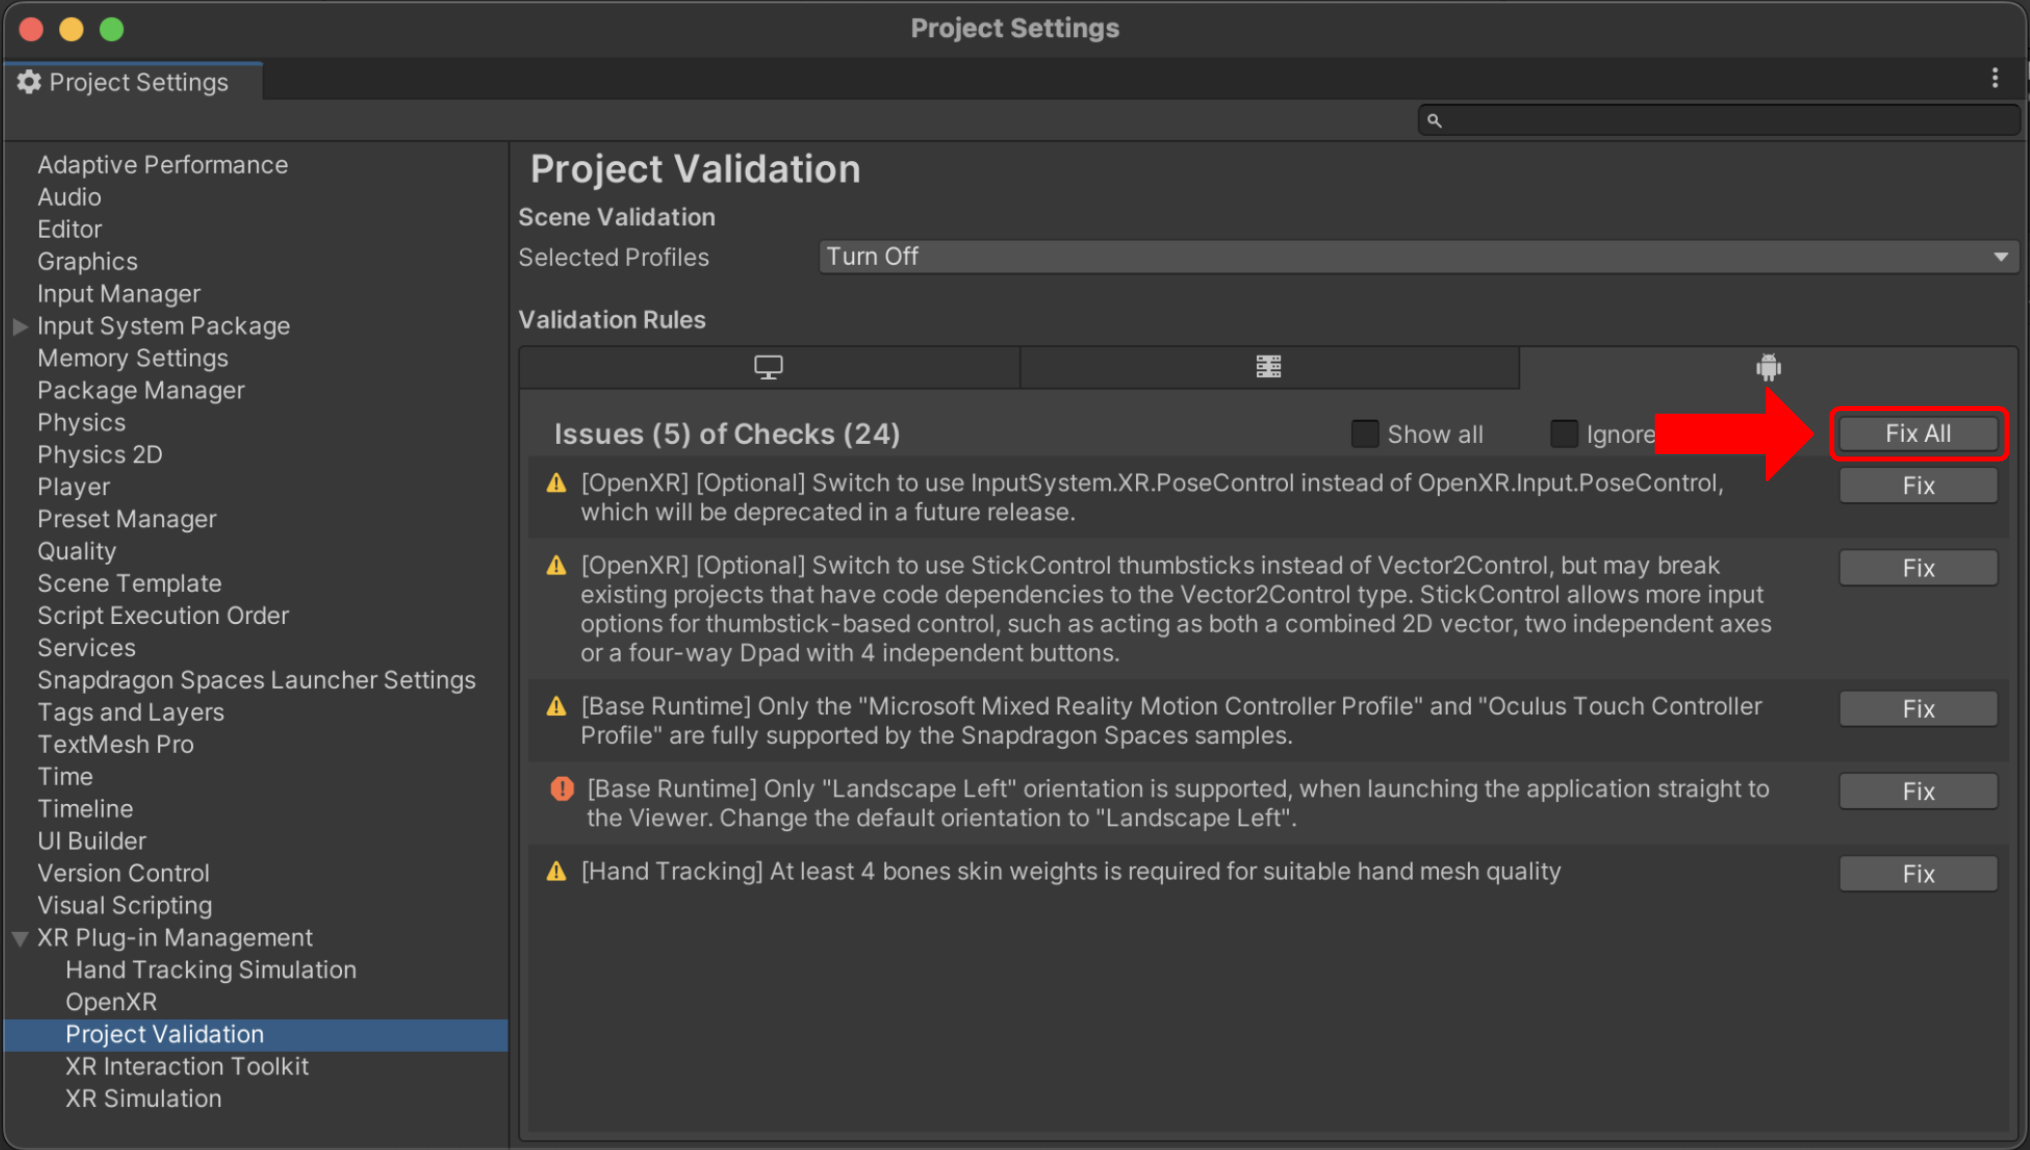2030x1150 pixels.
Task: Fix the StickControl thumbsticks issue
Action: click(x=1918, y=568)
